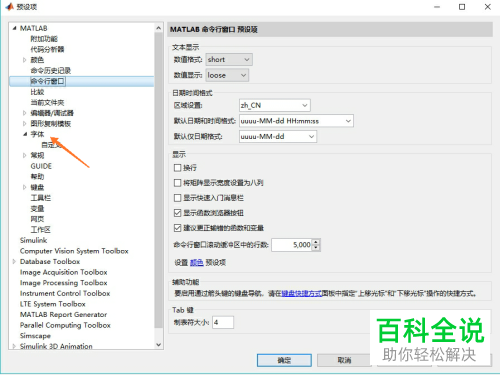Uncheck suggest corrections for functions and variables
The image size is (500, 375).
pyautogui.click(x=178, y=228)
